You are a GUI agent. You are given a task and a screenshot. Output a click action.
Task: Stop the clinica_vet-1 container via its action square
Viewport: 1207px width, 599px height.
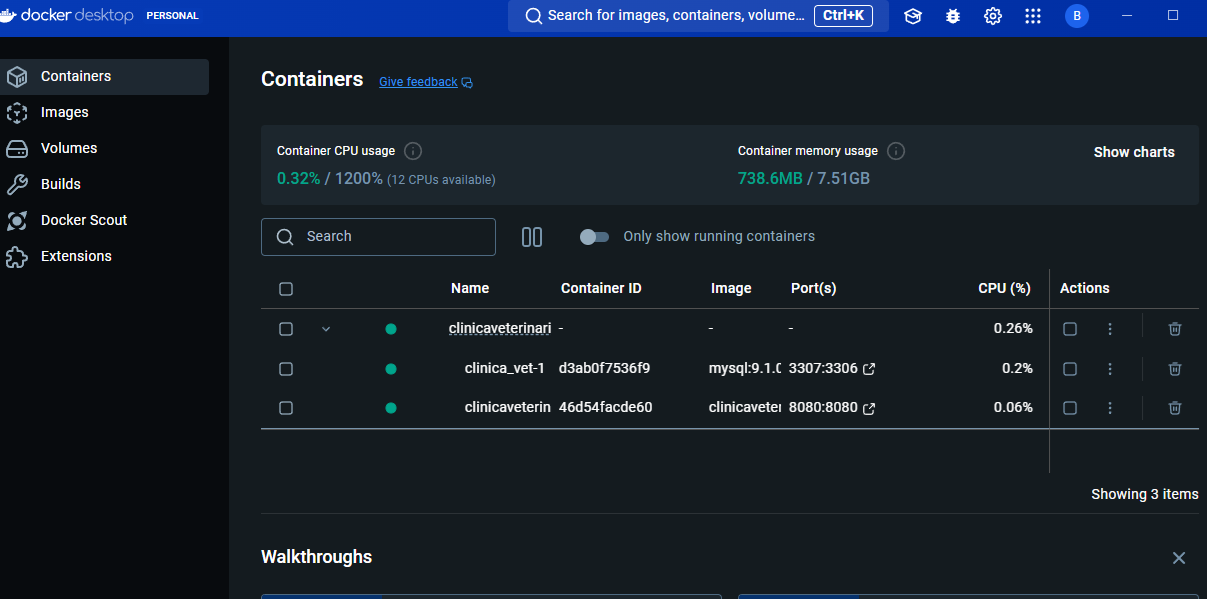click(1070, 368)
